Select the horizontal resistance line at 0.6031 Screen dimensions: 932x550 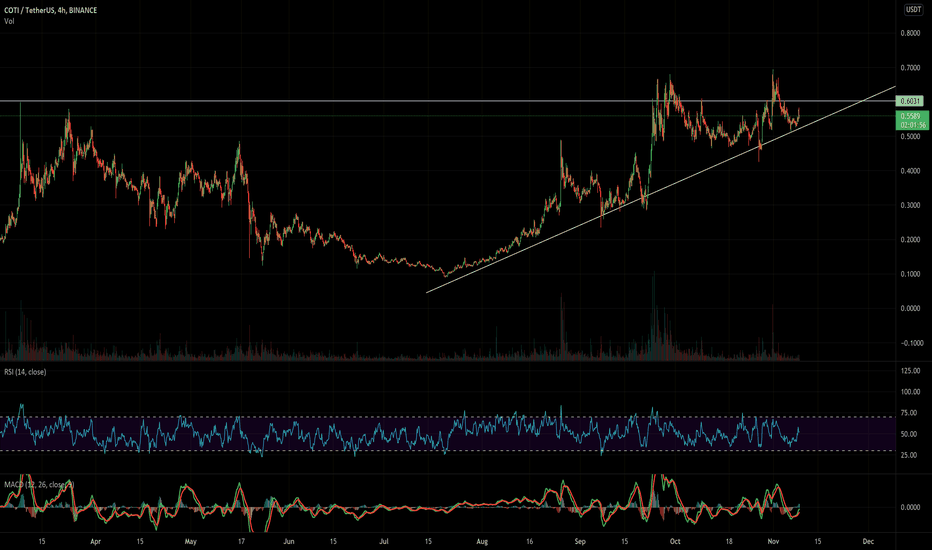(x=447, y=101)
